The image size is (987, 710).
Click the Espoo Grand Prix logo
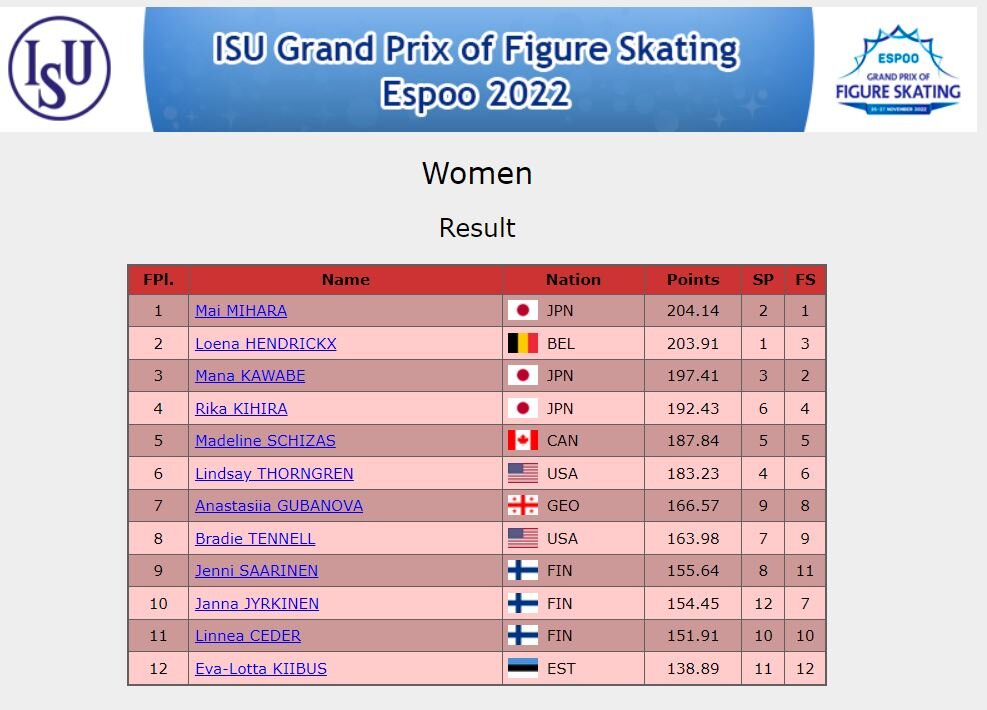[898, 70]
